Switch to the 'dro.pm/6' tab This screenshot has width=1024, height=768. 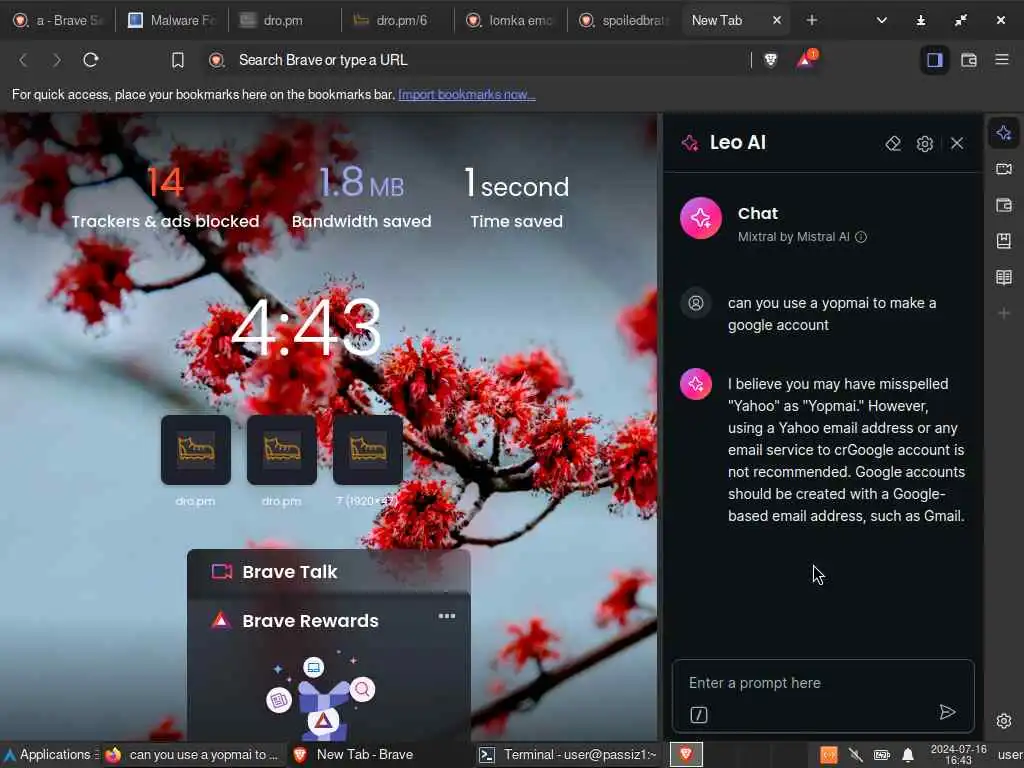click(x=398, y=20)
